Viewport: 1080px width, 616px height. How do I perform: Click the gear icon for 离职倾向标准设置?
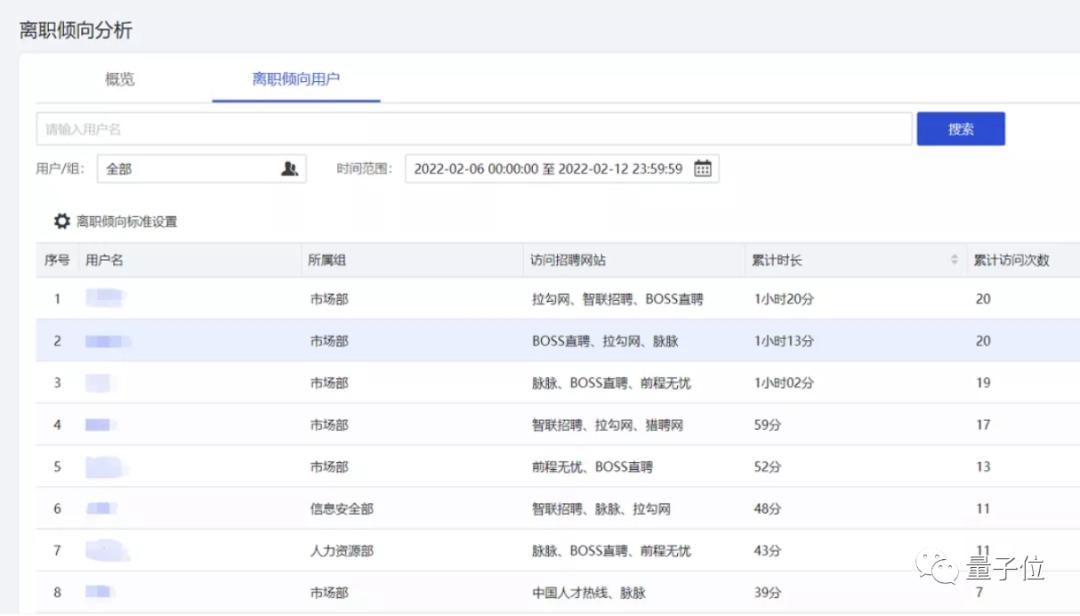tap(62, 221)
